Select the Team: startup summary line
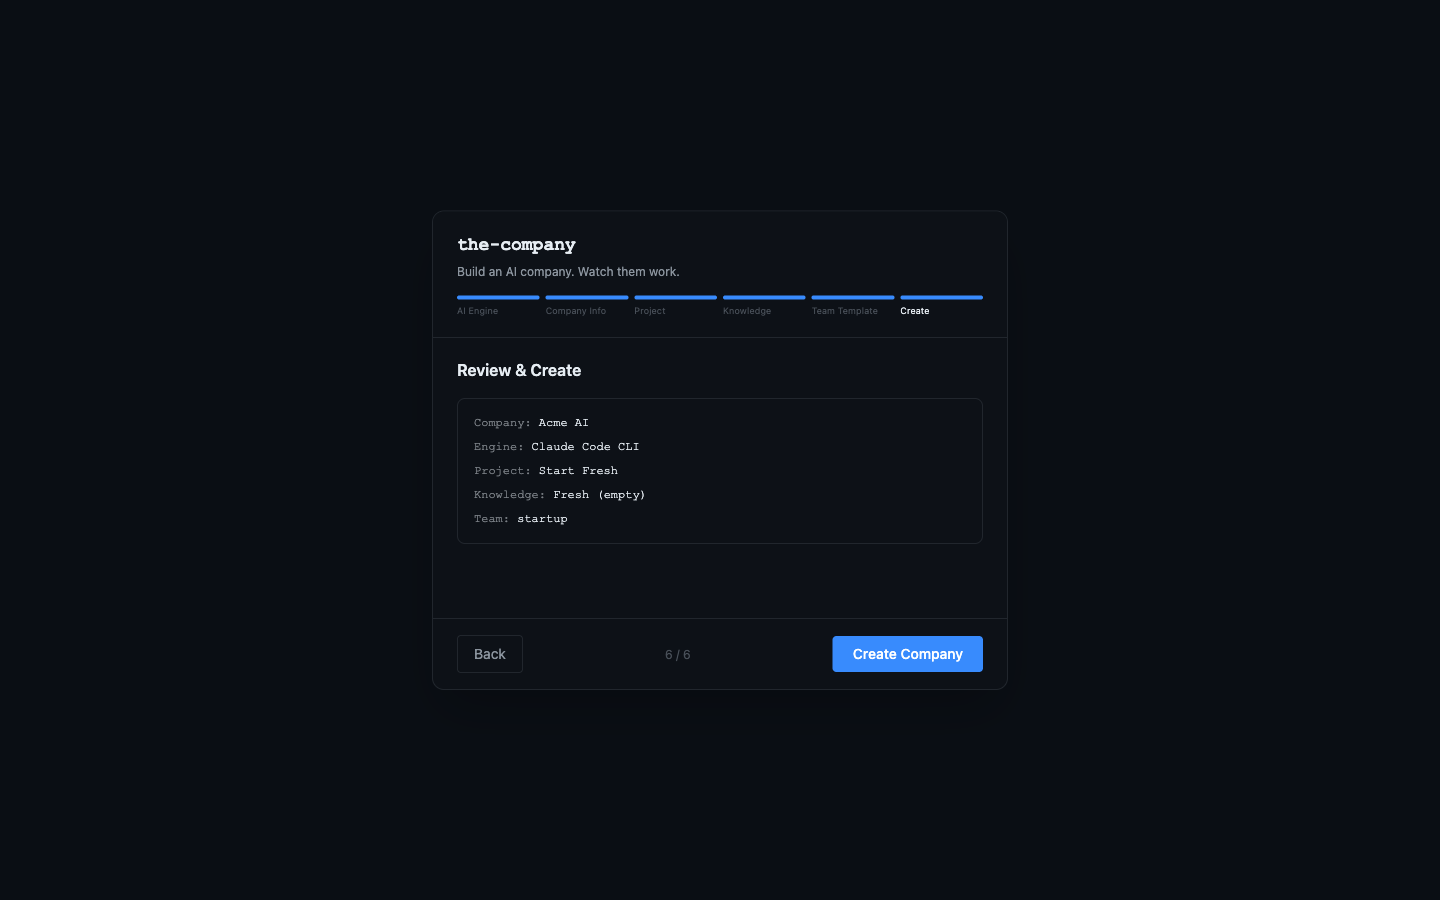Viewport: 1440px width, 900px height. 520,518
